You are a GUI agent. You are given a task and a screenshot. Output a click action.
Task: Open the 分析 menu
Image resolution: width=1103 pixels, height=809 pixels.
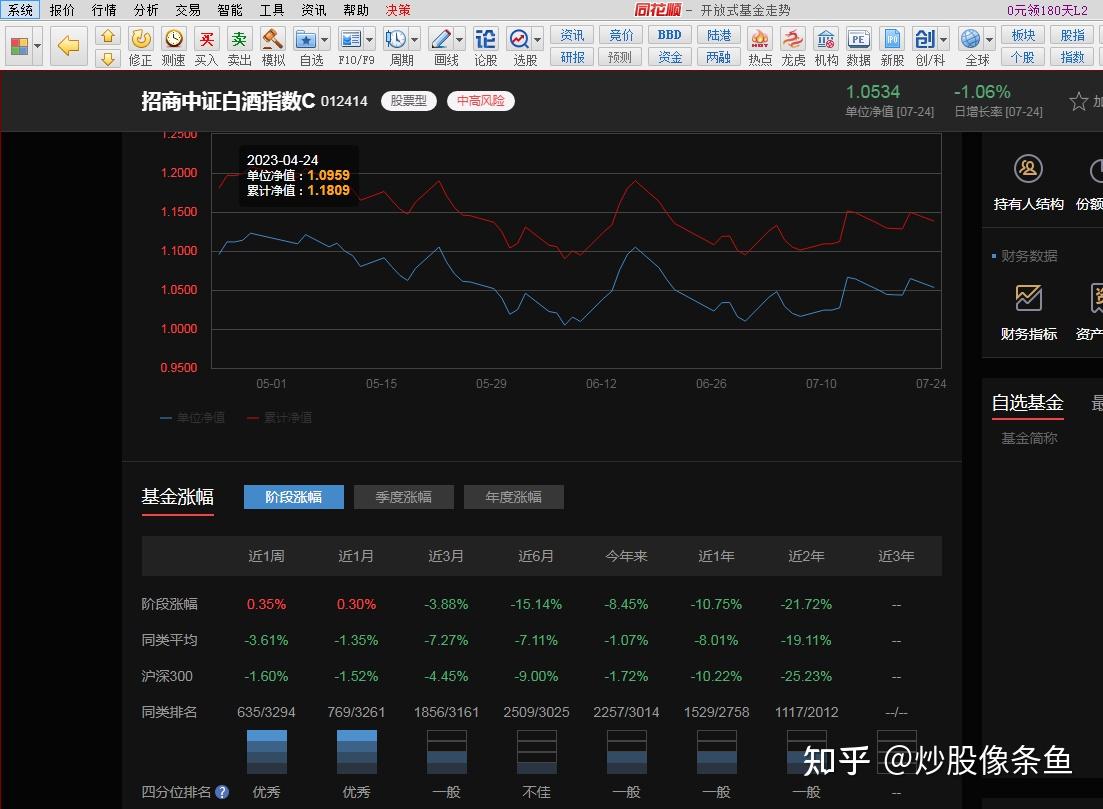(x=146, y=10)
